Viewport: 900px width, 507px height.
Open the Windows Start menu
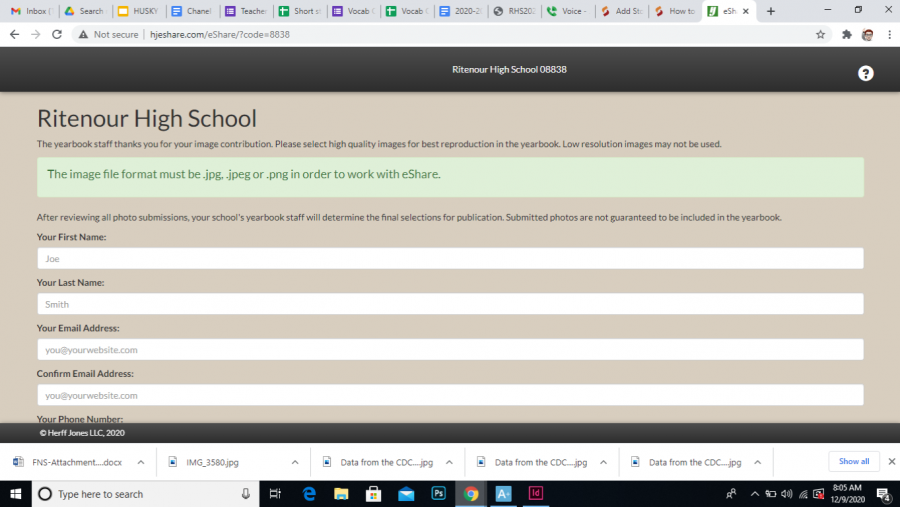pos(15,494)
